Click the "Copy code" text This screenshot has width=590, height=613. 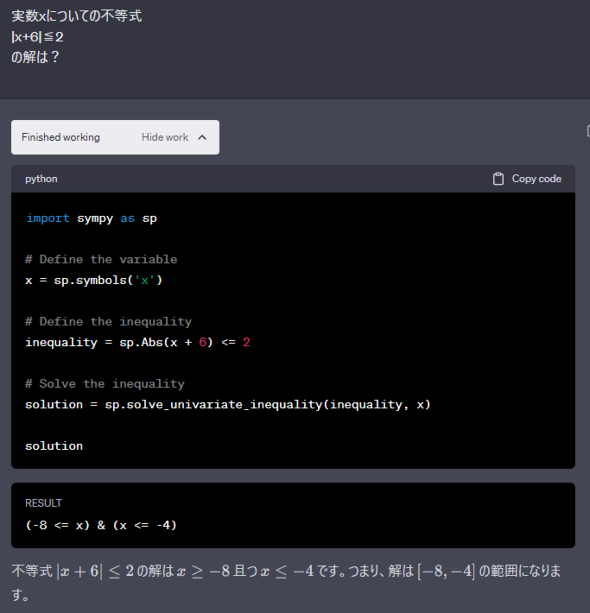click(x=536, y=179)
